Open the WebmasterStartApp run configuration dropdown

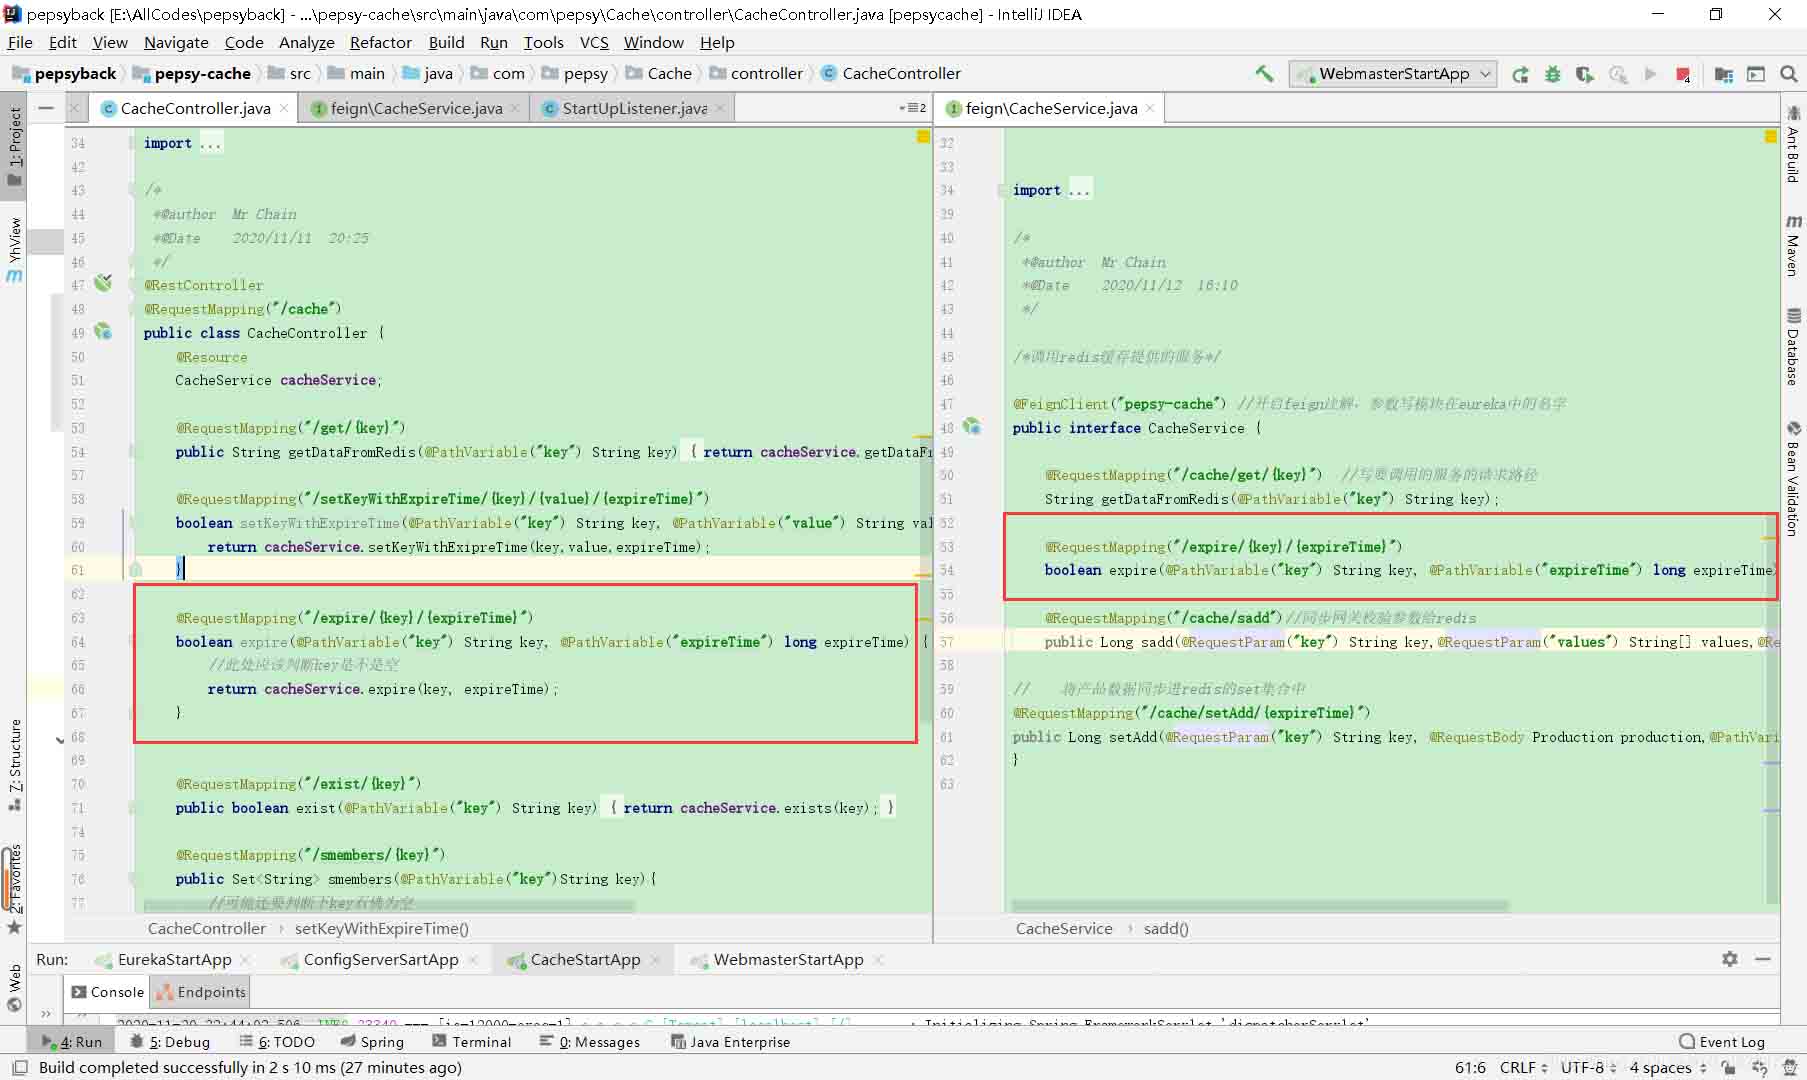click(1393, 74)
